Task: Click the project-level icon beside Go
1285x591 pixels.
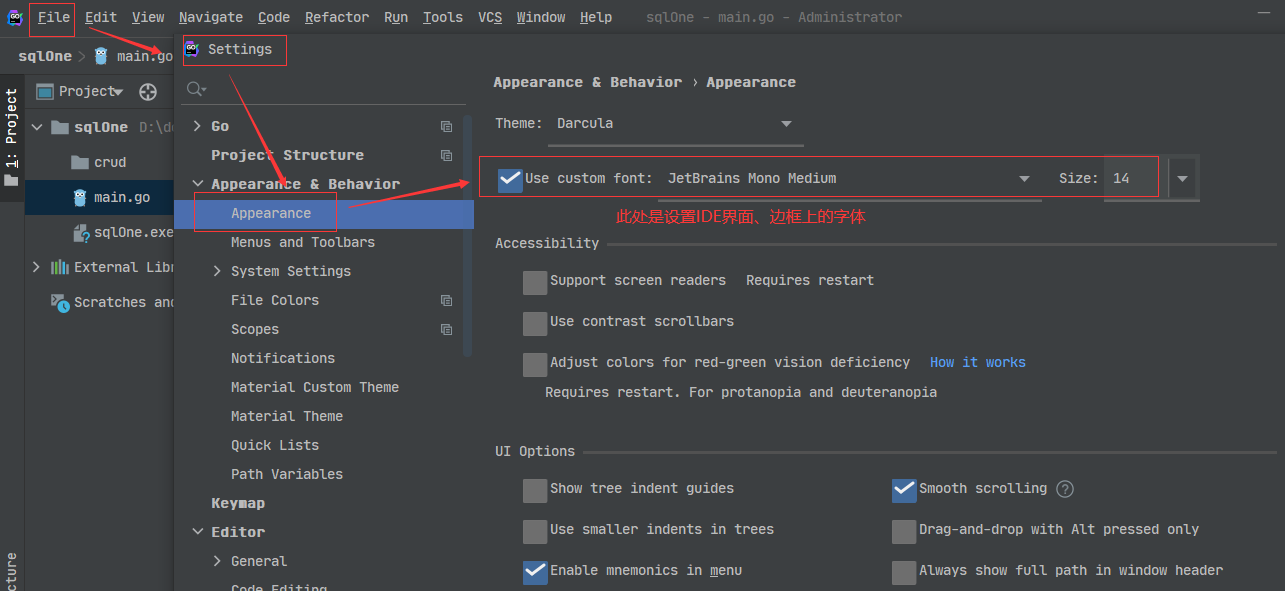Action: coord(446,127)
